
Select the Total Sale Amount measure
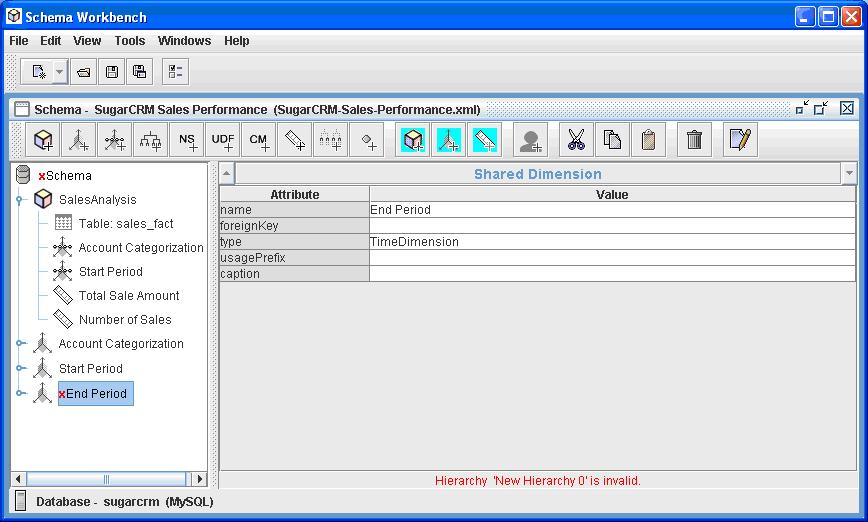129,296
